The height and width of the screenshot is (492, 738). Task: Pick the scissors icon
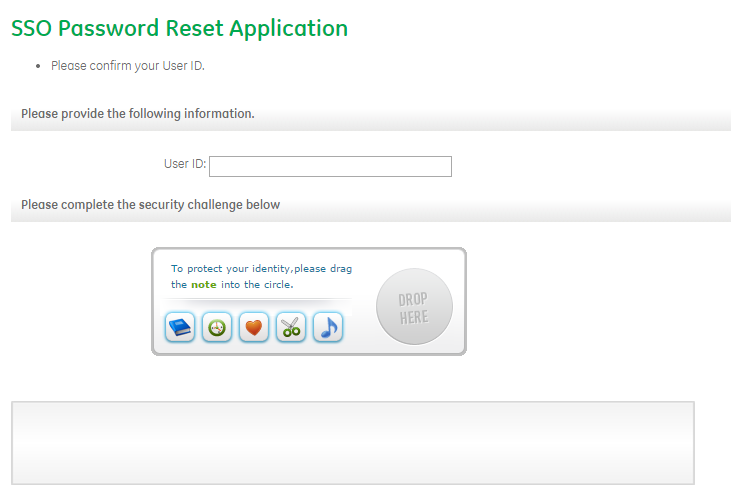pos(291,327)
